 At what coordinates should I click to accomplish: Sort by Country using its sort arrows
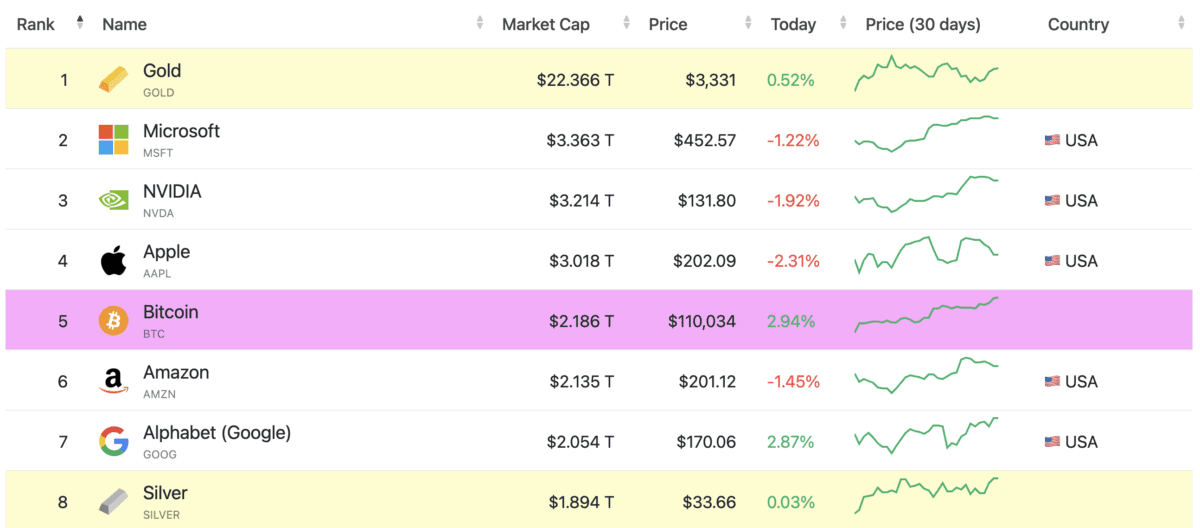pyautogui.click(x=1181, y=23)
